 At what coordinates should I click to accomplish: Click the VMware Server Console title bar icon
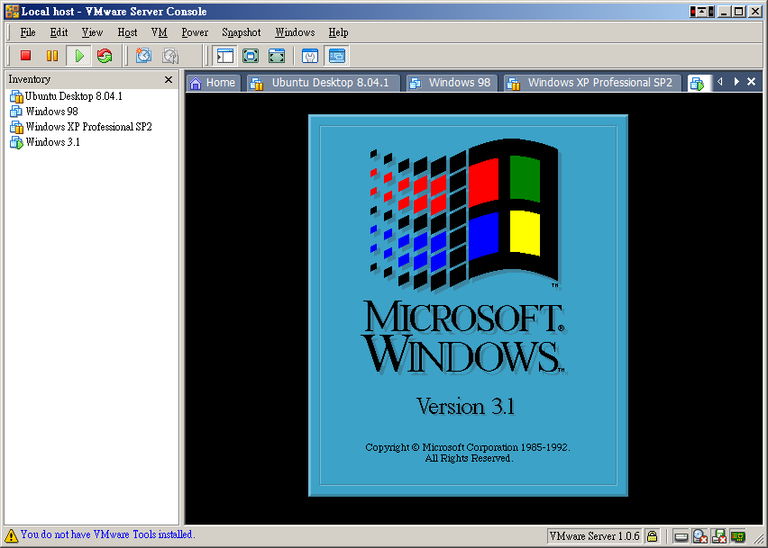(12, 11)
